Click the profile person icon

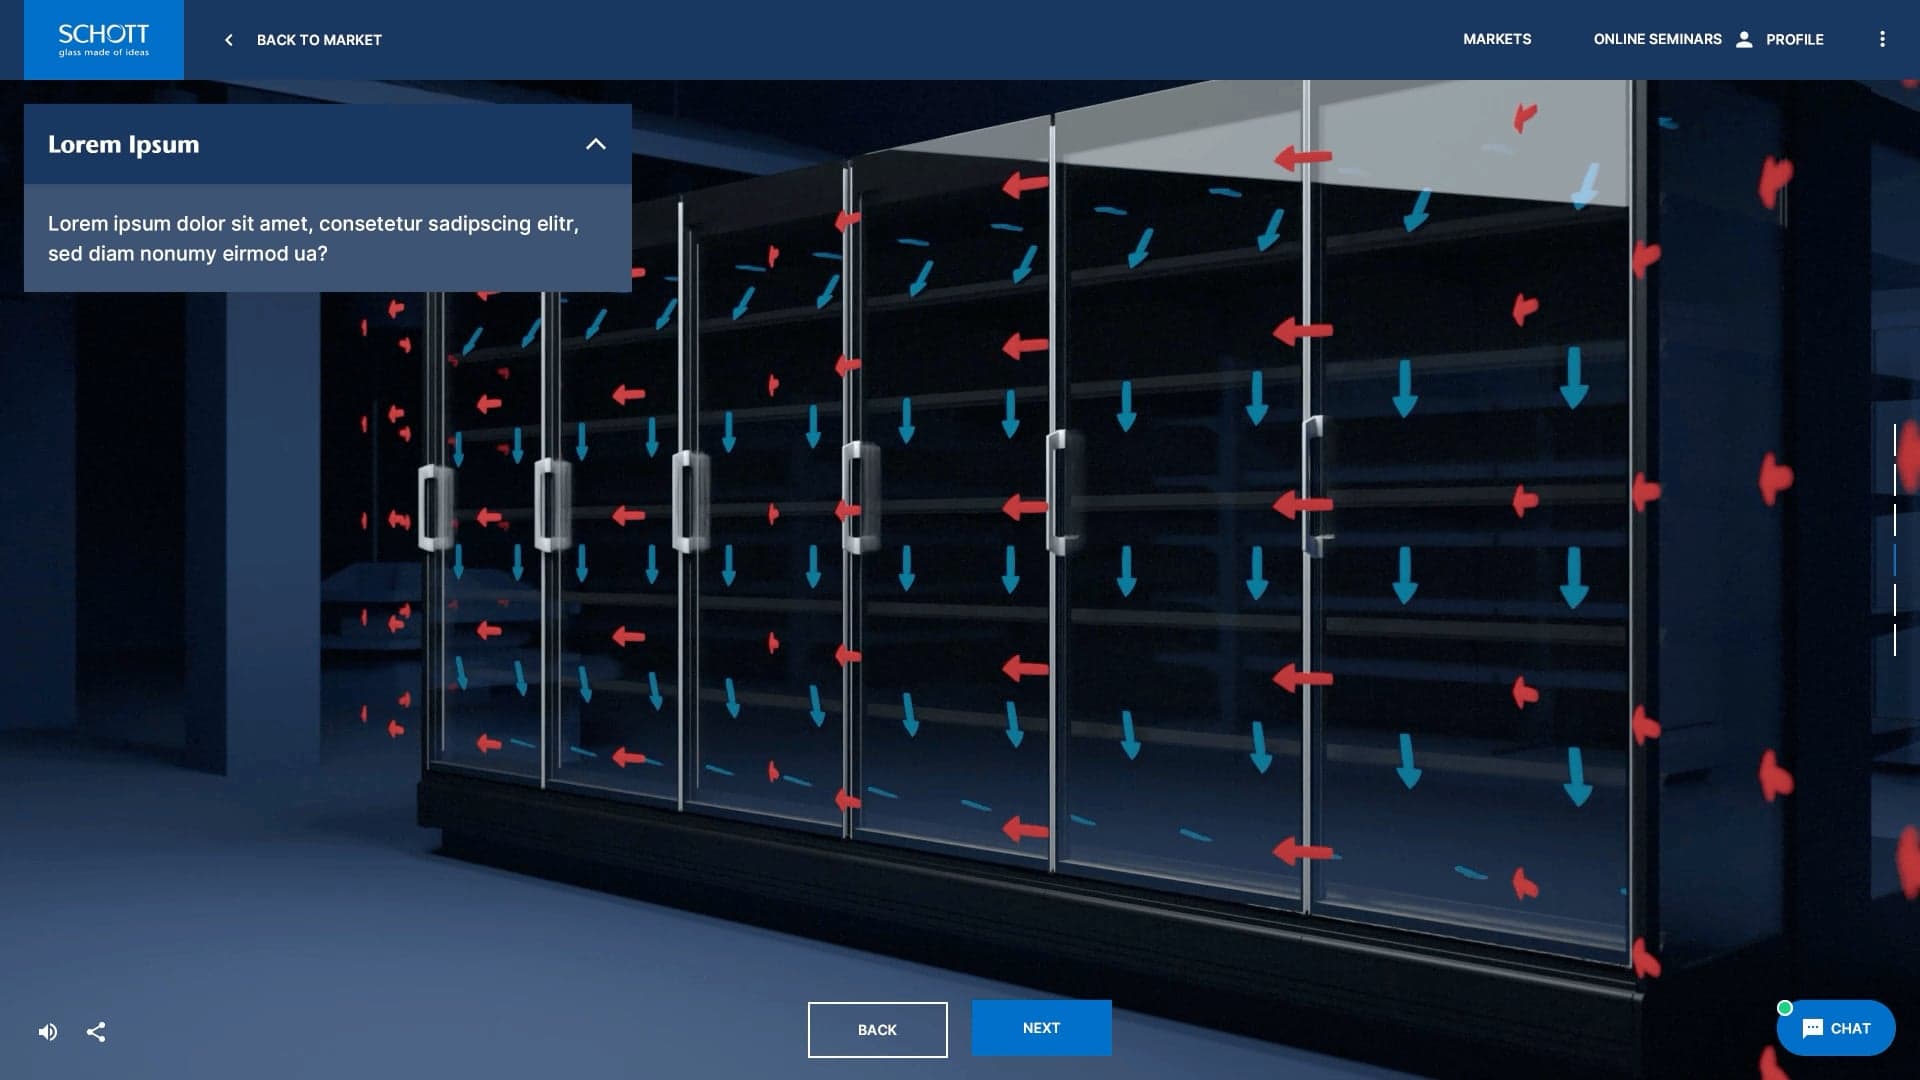1744,39
